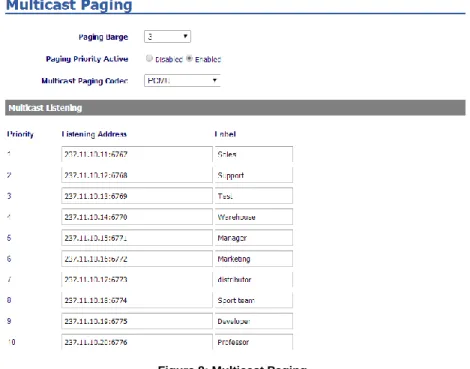Click the priority 6 listening address field
This screenshot has width=470, height=369.
[137, 259]
